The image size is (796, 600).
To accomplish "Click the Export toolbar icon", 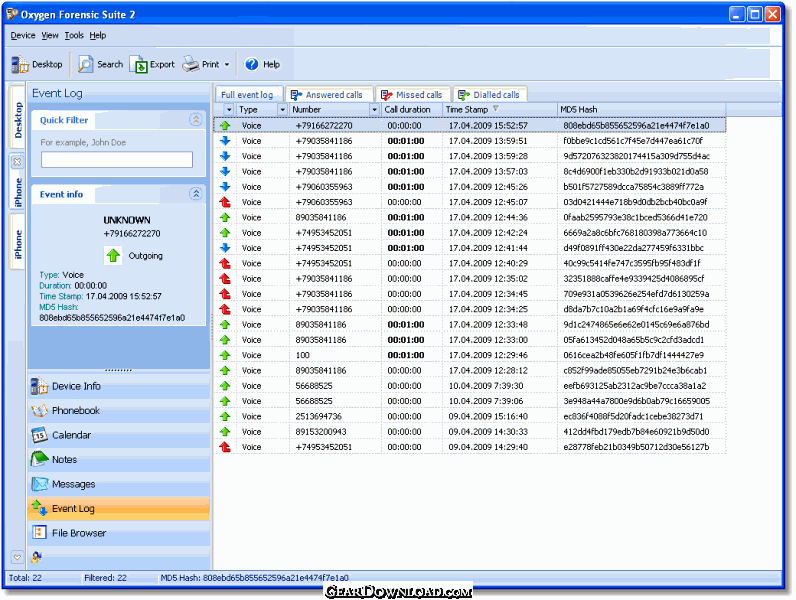I will click(139, 64).
